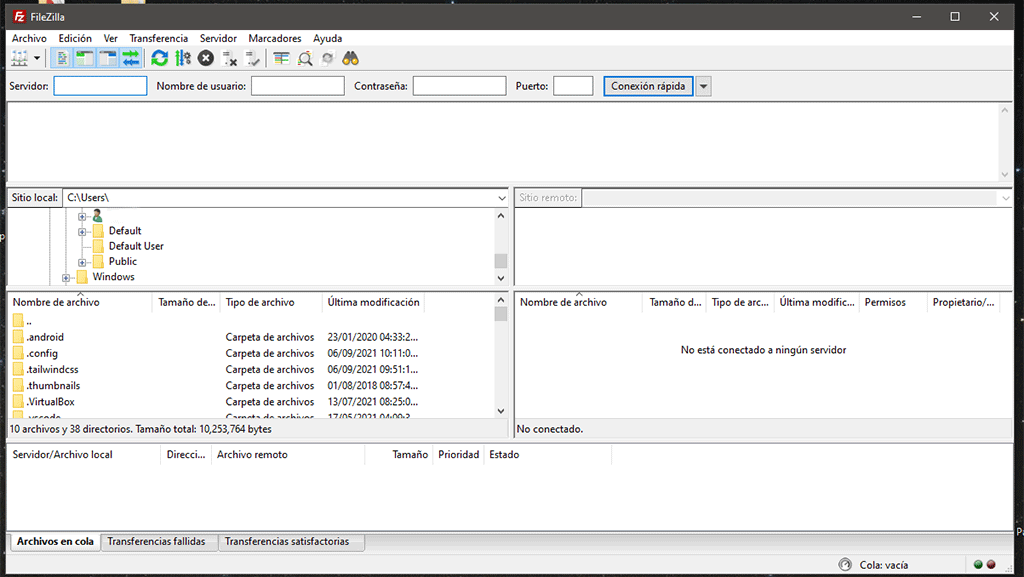Click local file list scrollbar down arrow

pos(501,411)
